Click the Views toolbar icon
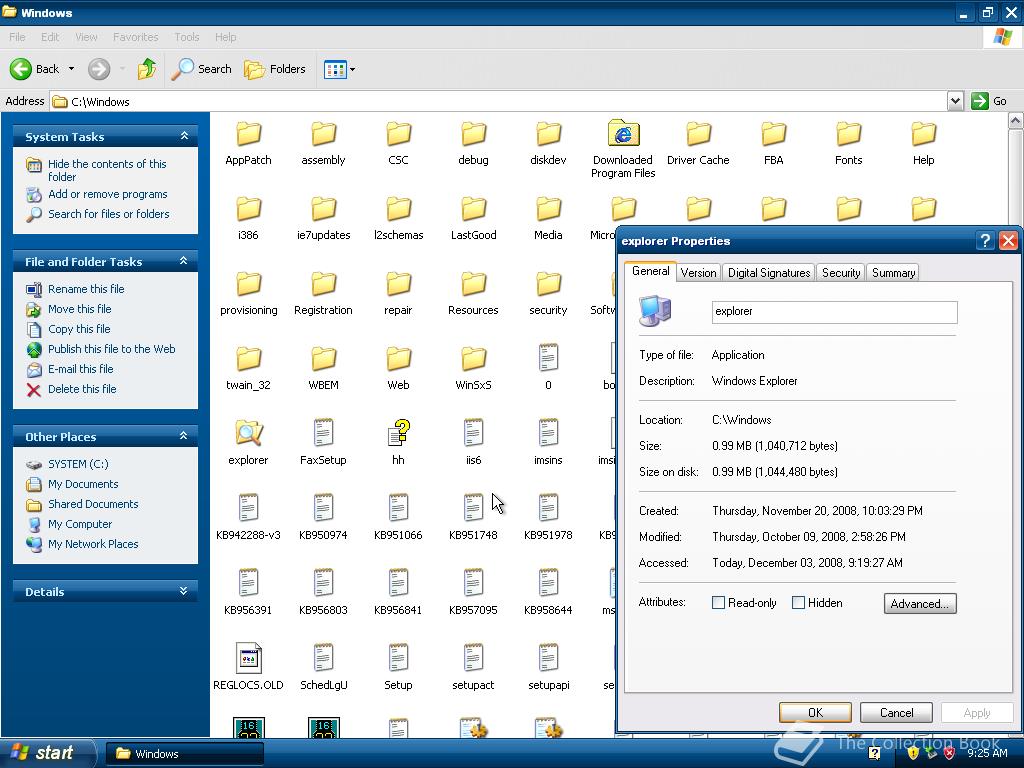 335,69
